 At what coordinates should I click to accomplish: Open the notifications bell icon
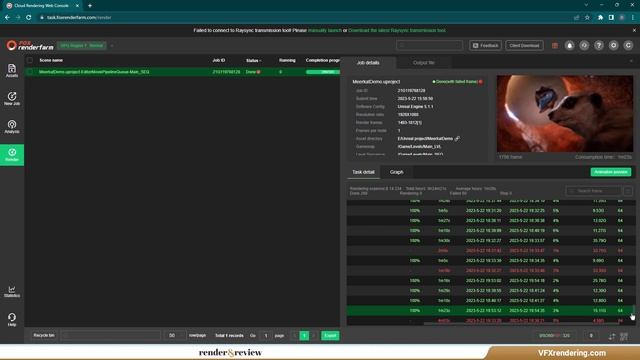569,45
